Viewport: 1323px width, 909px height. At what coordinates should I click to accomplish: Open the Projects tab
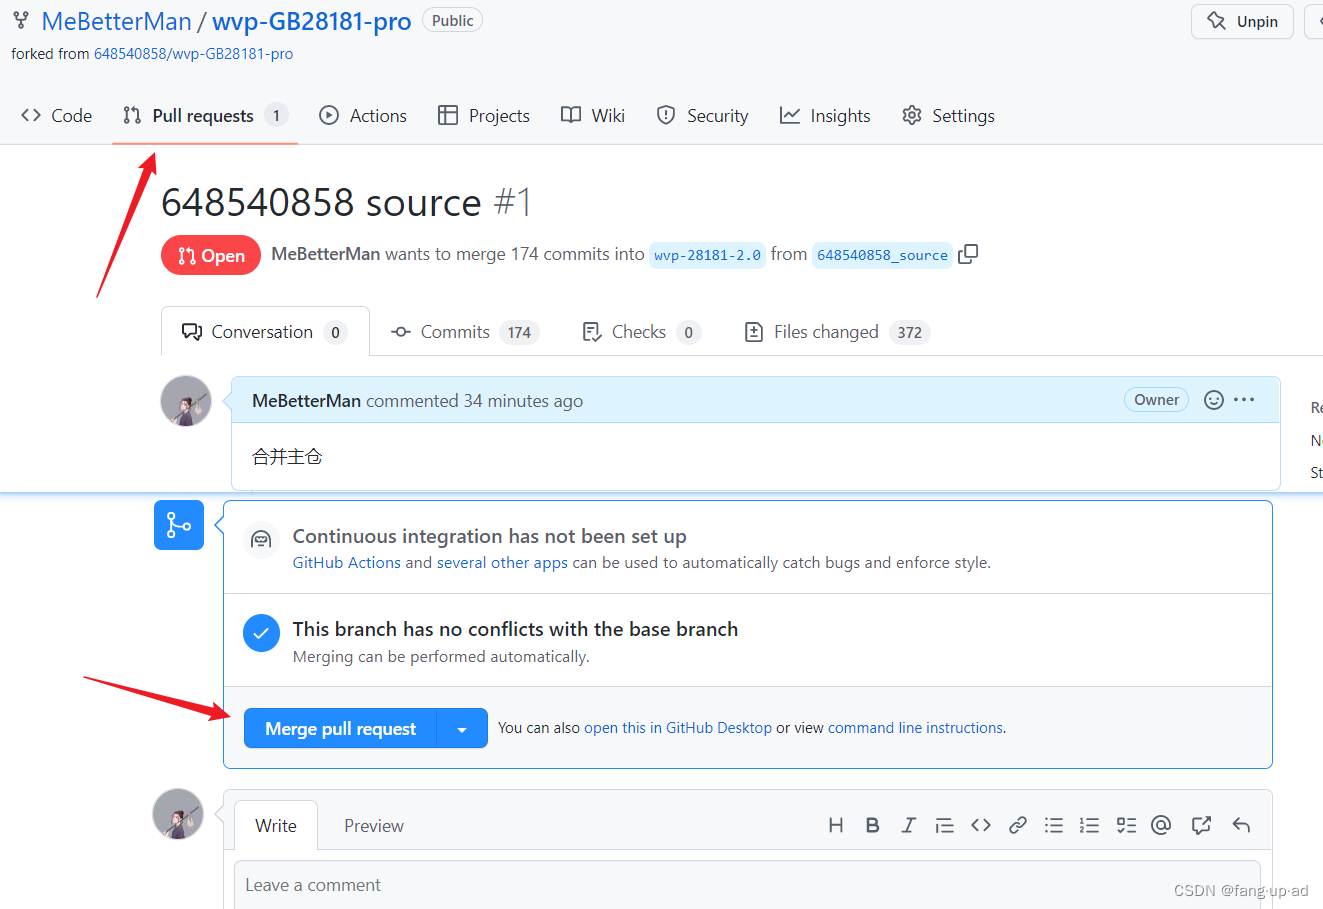[x=484, y=116]
